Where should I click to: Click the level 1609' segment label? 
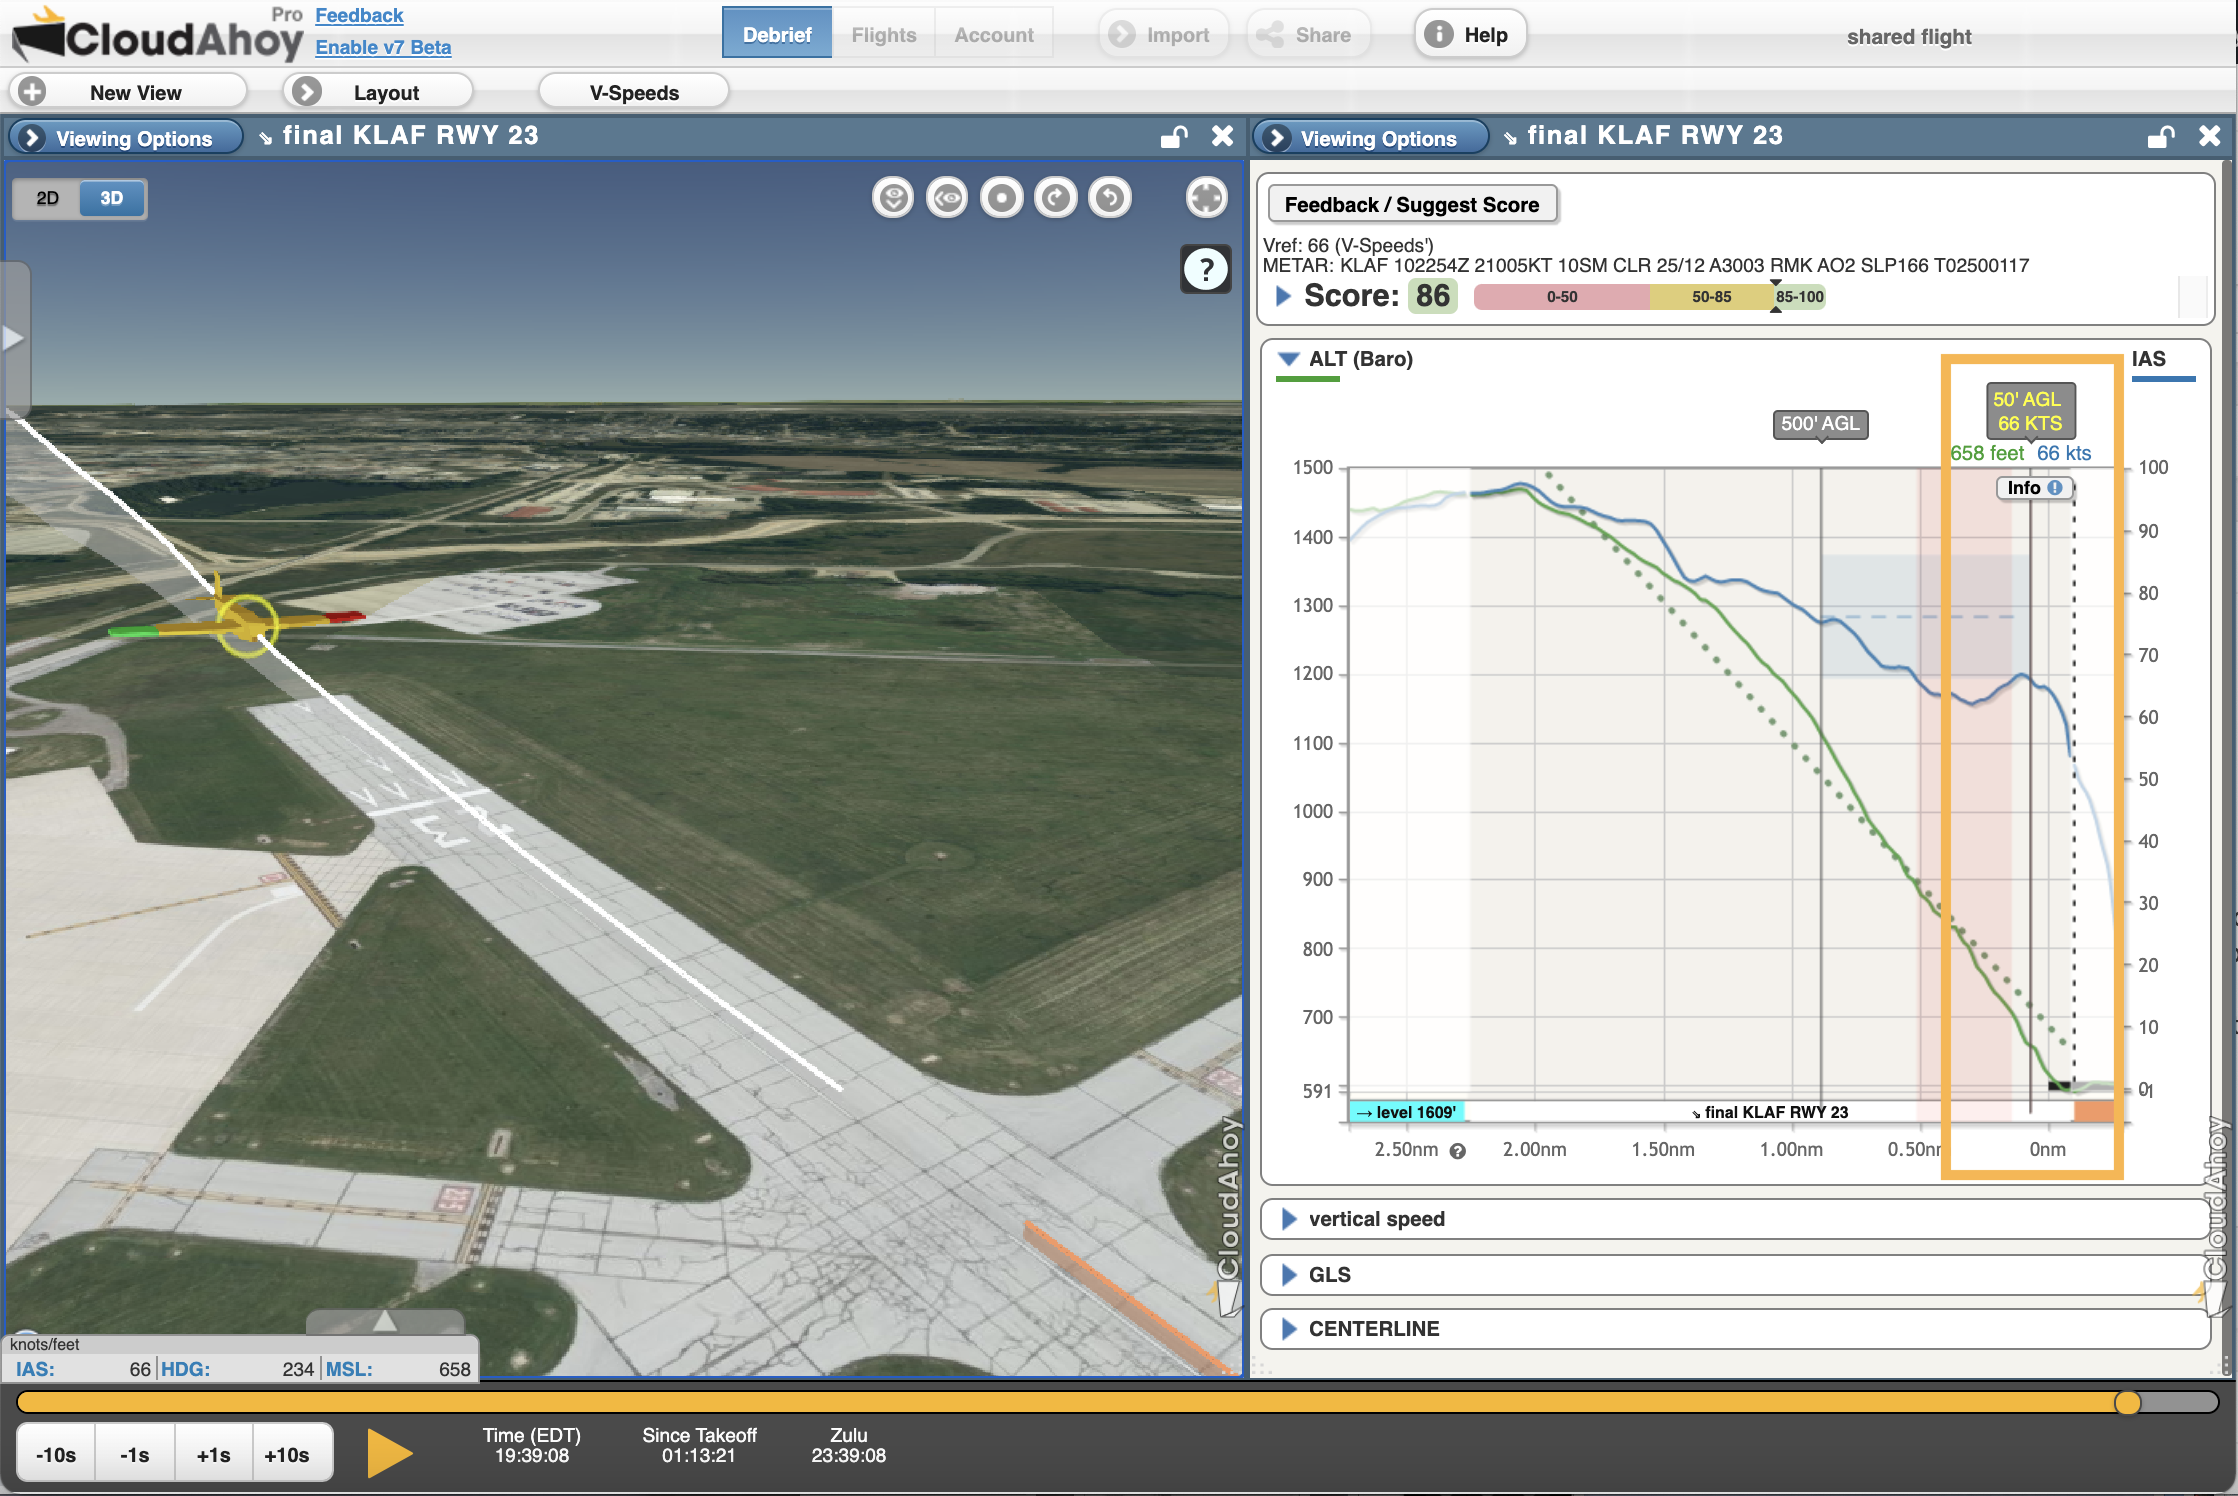tap(1407, 1112)
